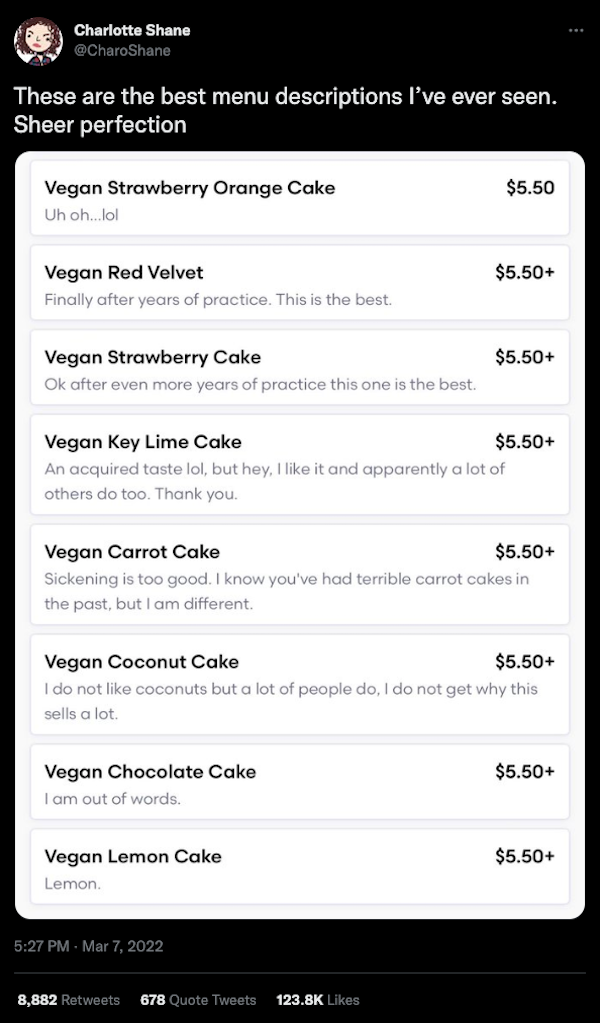Click the 5:27 PM Mar 7, 2022 timestamp
The width and height of the screenshot is (600, 1023).
[x=89, y=945]
